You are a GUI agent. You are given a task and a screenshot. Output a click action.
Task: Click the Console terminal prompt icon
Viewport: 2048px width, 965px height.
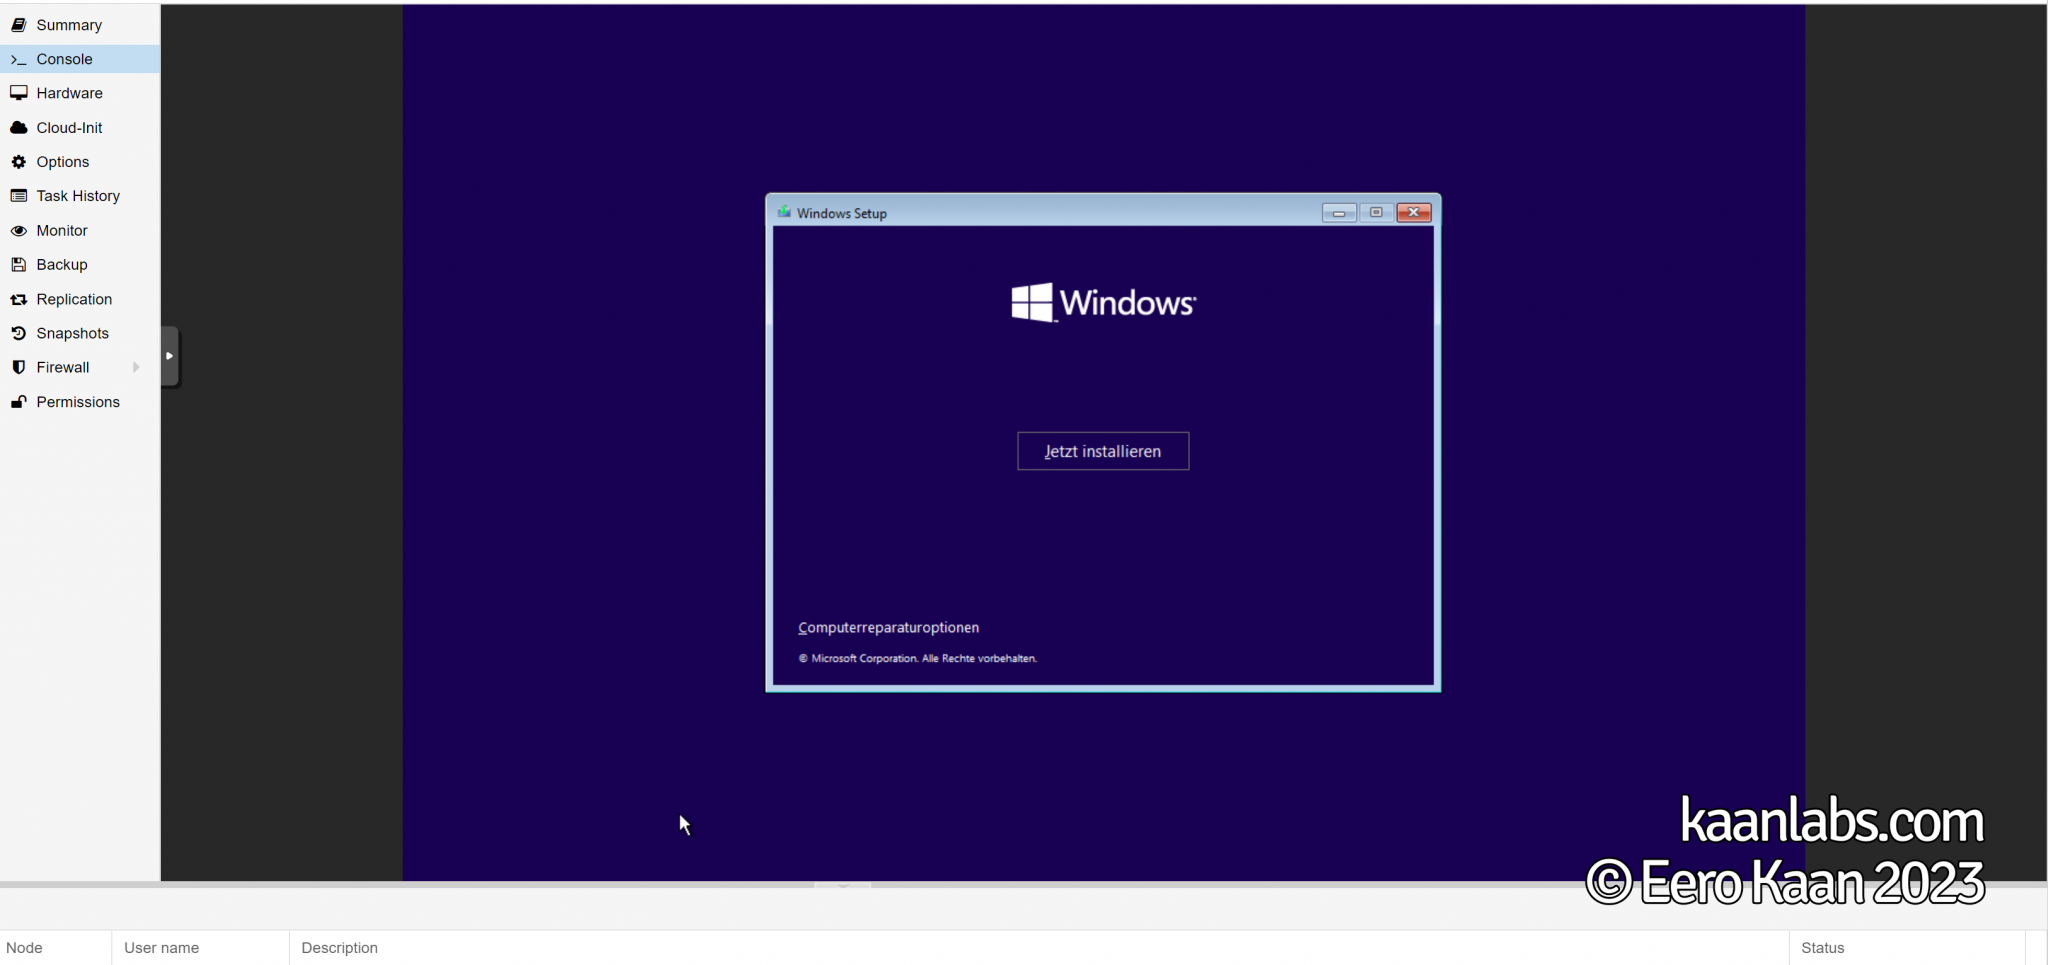pos(18,59)
